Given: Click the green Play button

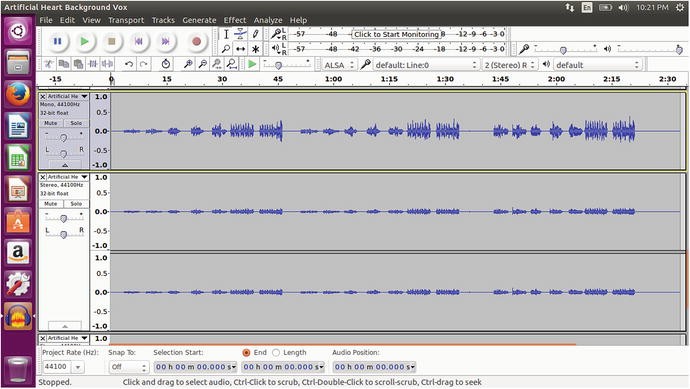Looking at the screenshot, I should (84, 41).
